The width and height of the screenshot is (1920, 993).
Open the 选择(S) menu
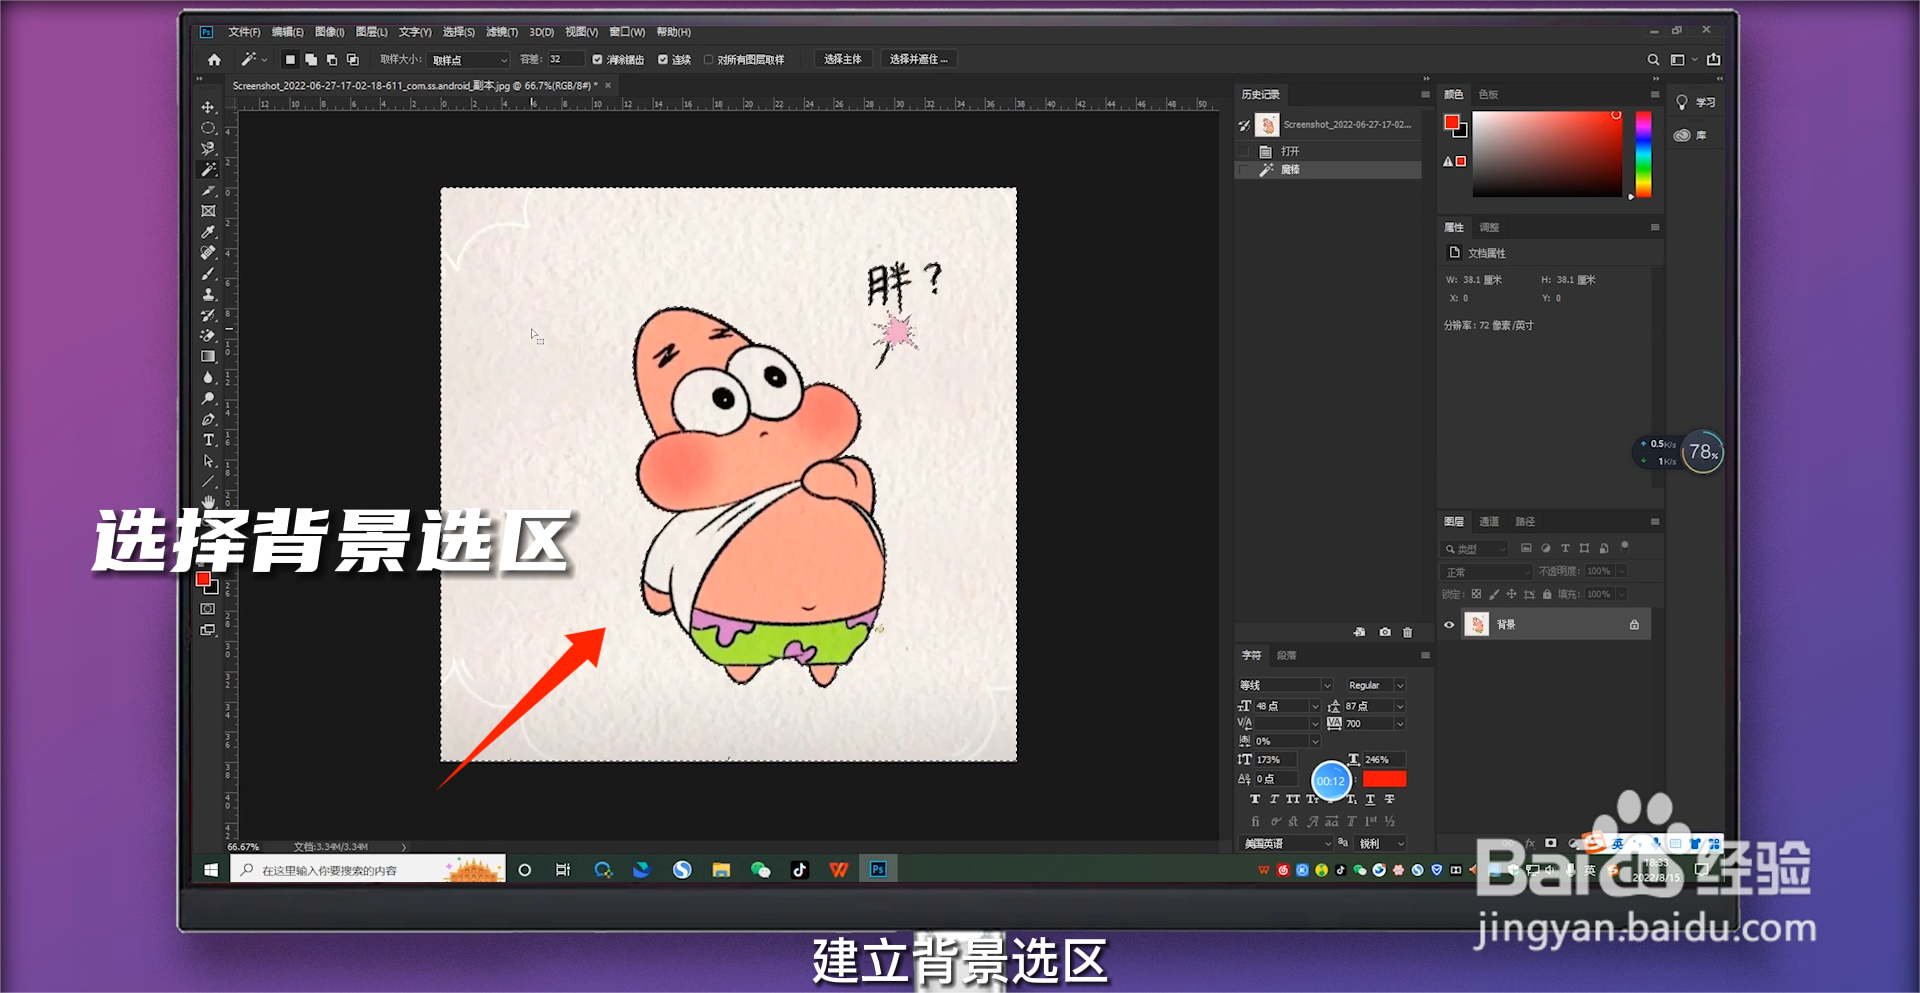459,32
